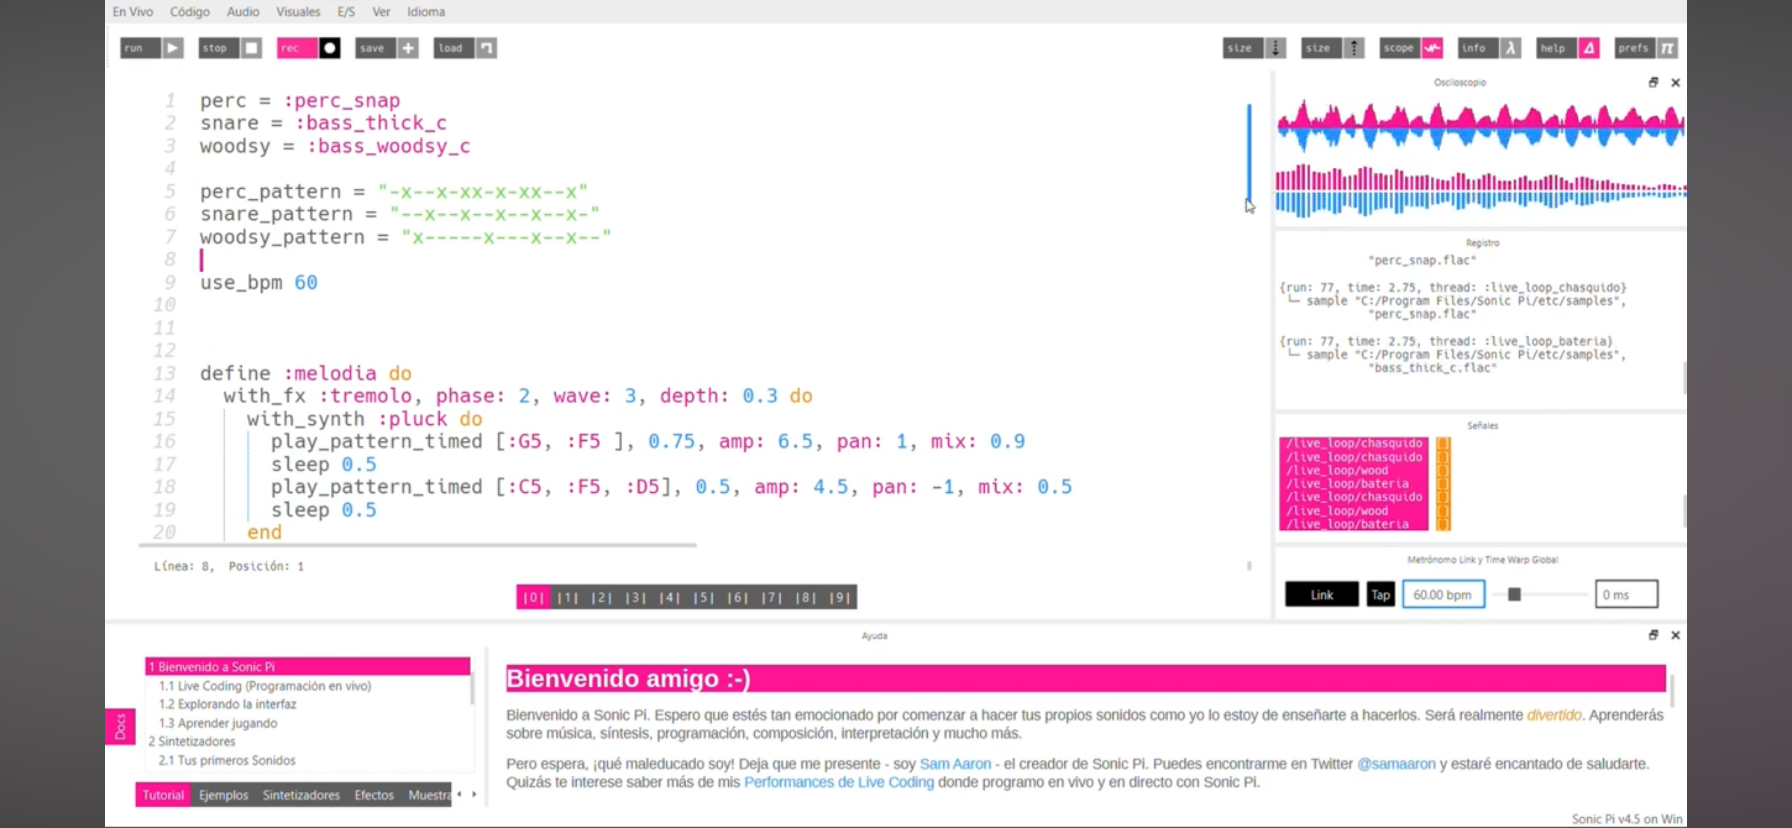
Task: Increase text size with size up button
Action: tap(1332, 48)
